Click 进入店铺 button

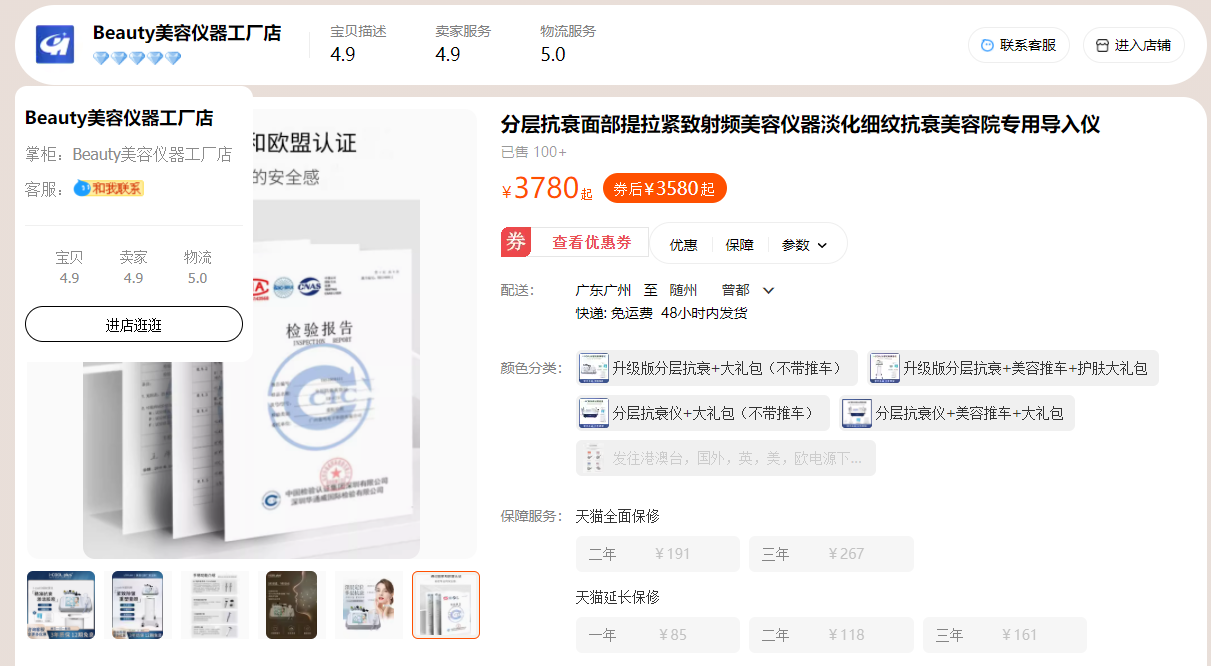[x=1134, y=45]
